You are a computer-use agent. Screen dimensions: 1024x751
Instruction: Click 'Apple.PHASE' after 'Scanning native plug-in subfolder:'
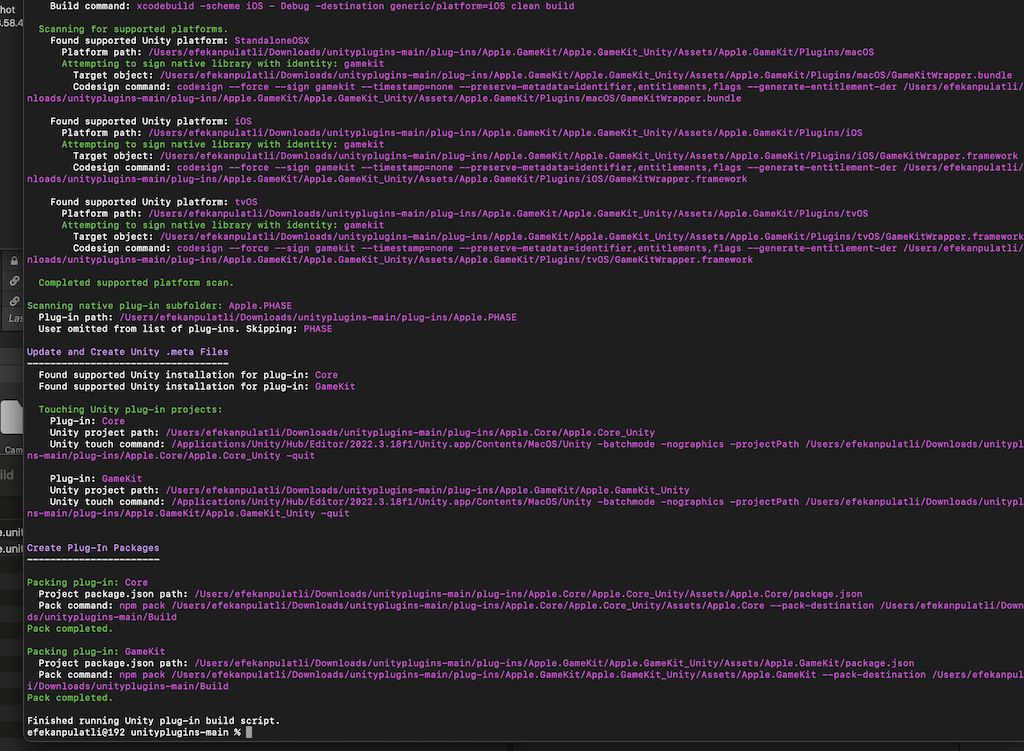260,306
